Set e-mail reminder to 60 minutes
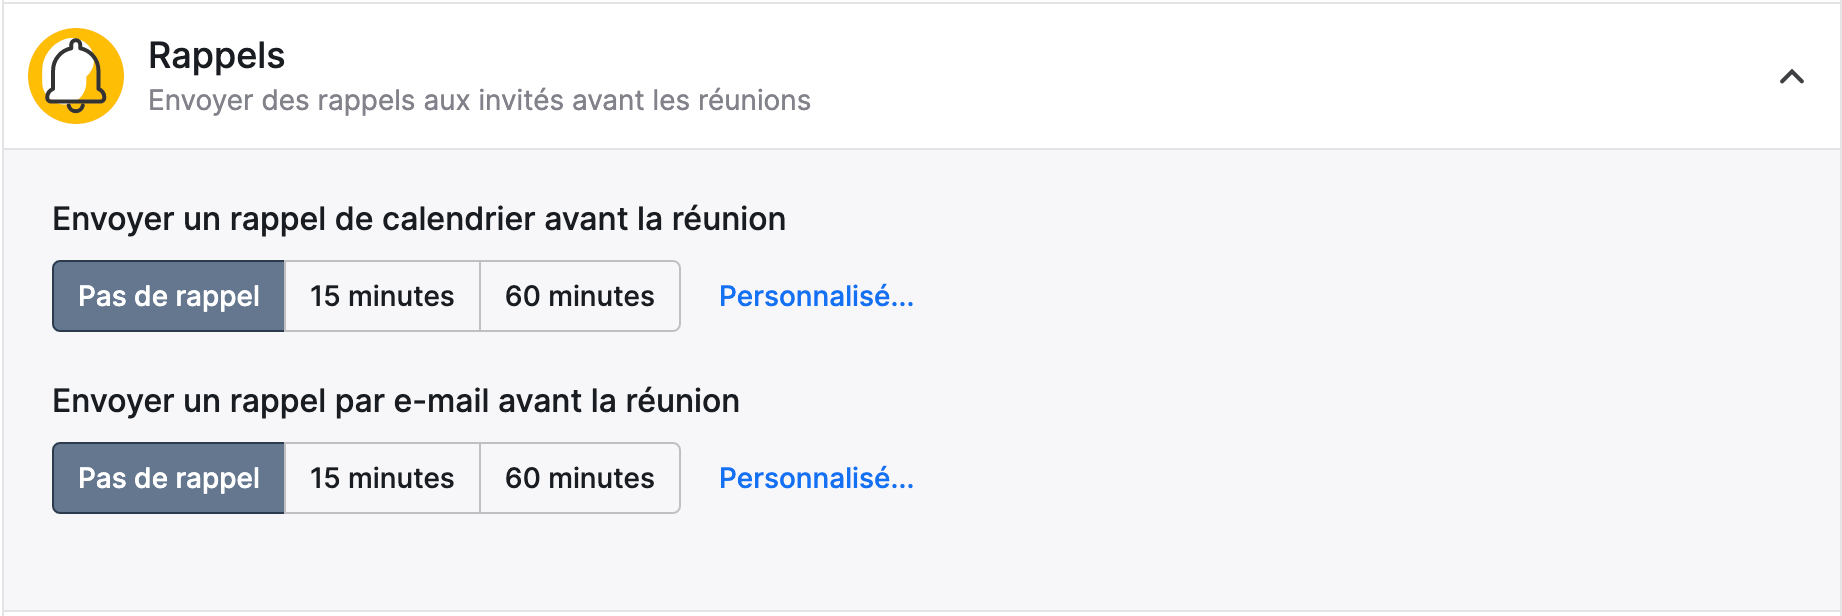1842x616 pixels. 580,478
